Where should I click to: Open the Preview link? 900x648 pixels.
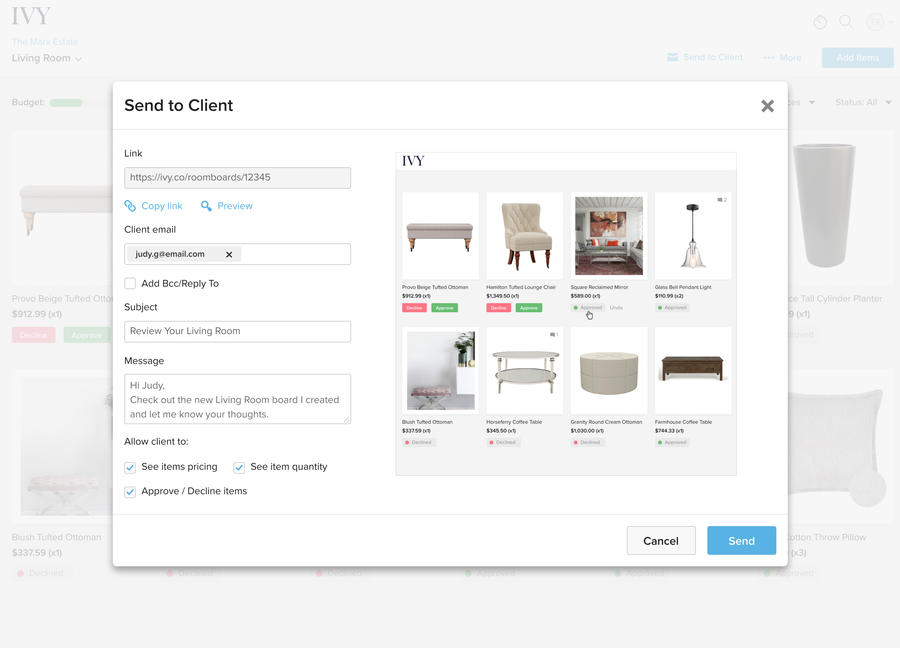click(235, 205)
